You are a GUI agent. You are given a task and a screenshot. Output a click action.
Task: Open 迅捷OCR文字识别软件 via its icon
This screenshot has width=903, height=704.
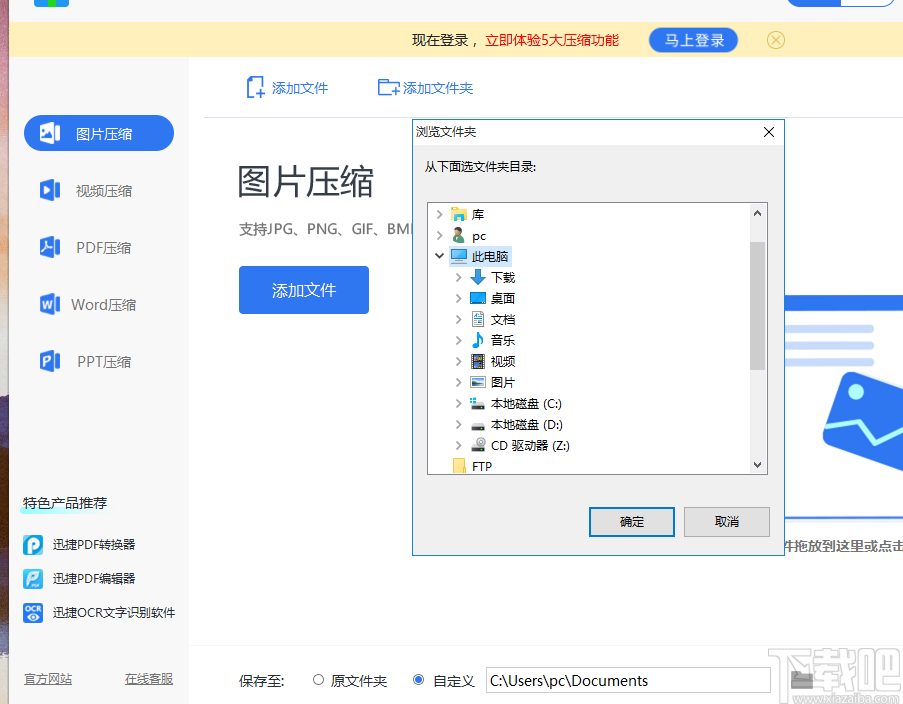click(x=31, y=612)
